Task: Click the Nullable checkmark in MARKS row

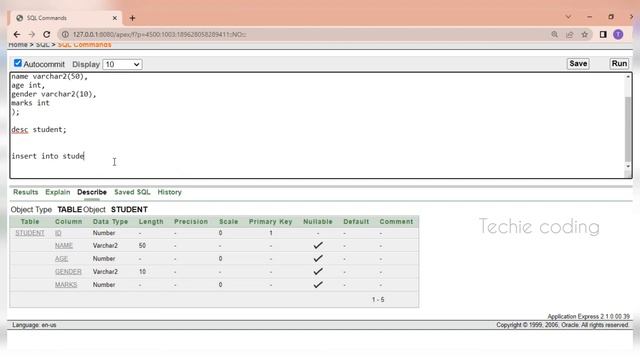Action: (x=318, y=284)
